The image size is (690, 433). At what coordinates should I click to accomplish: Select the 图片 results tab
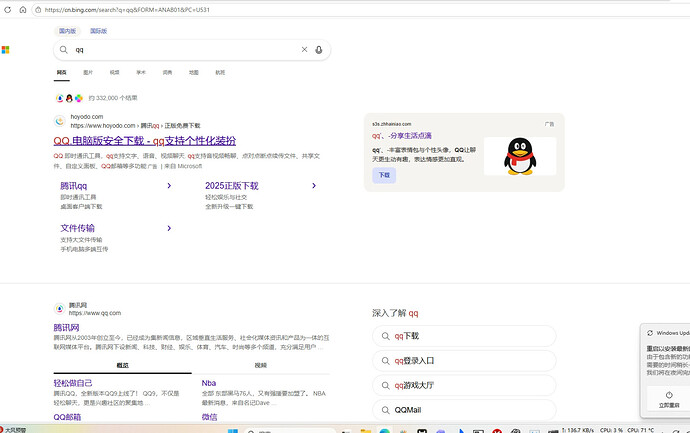click(x=88, y=73)
